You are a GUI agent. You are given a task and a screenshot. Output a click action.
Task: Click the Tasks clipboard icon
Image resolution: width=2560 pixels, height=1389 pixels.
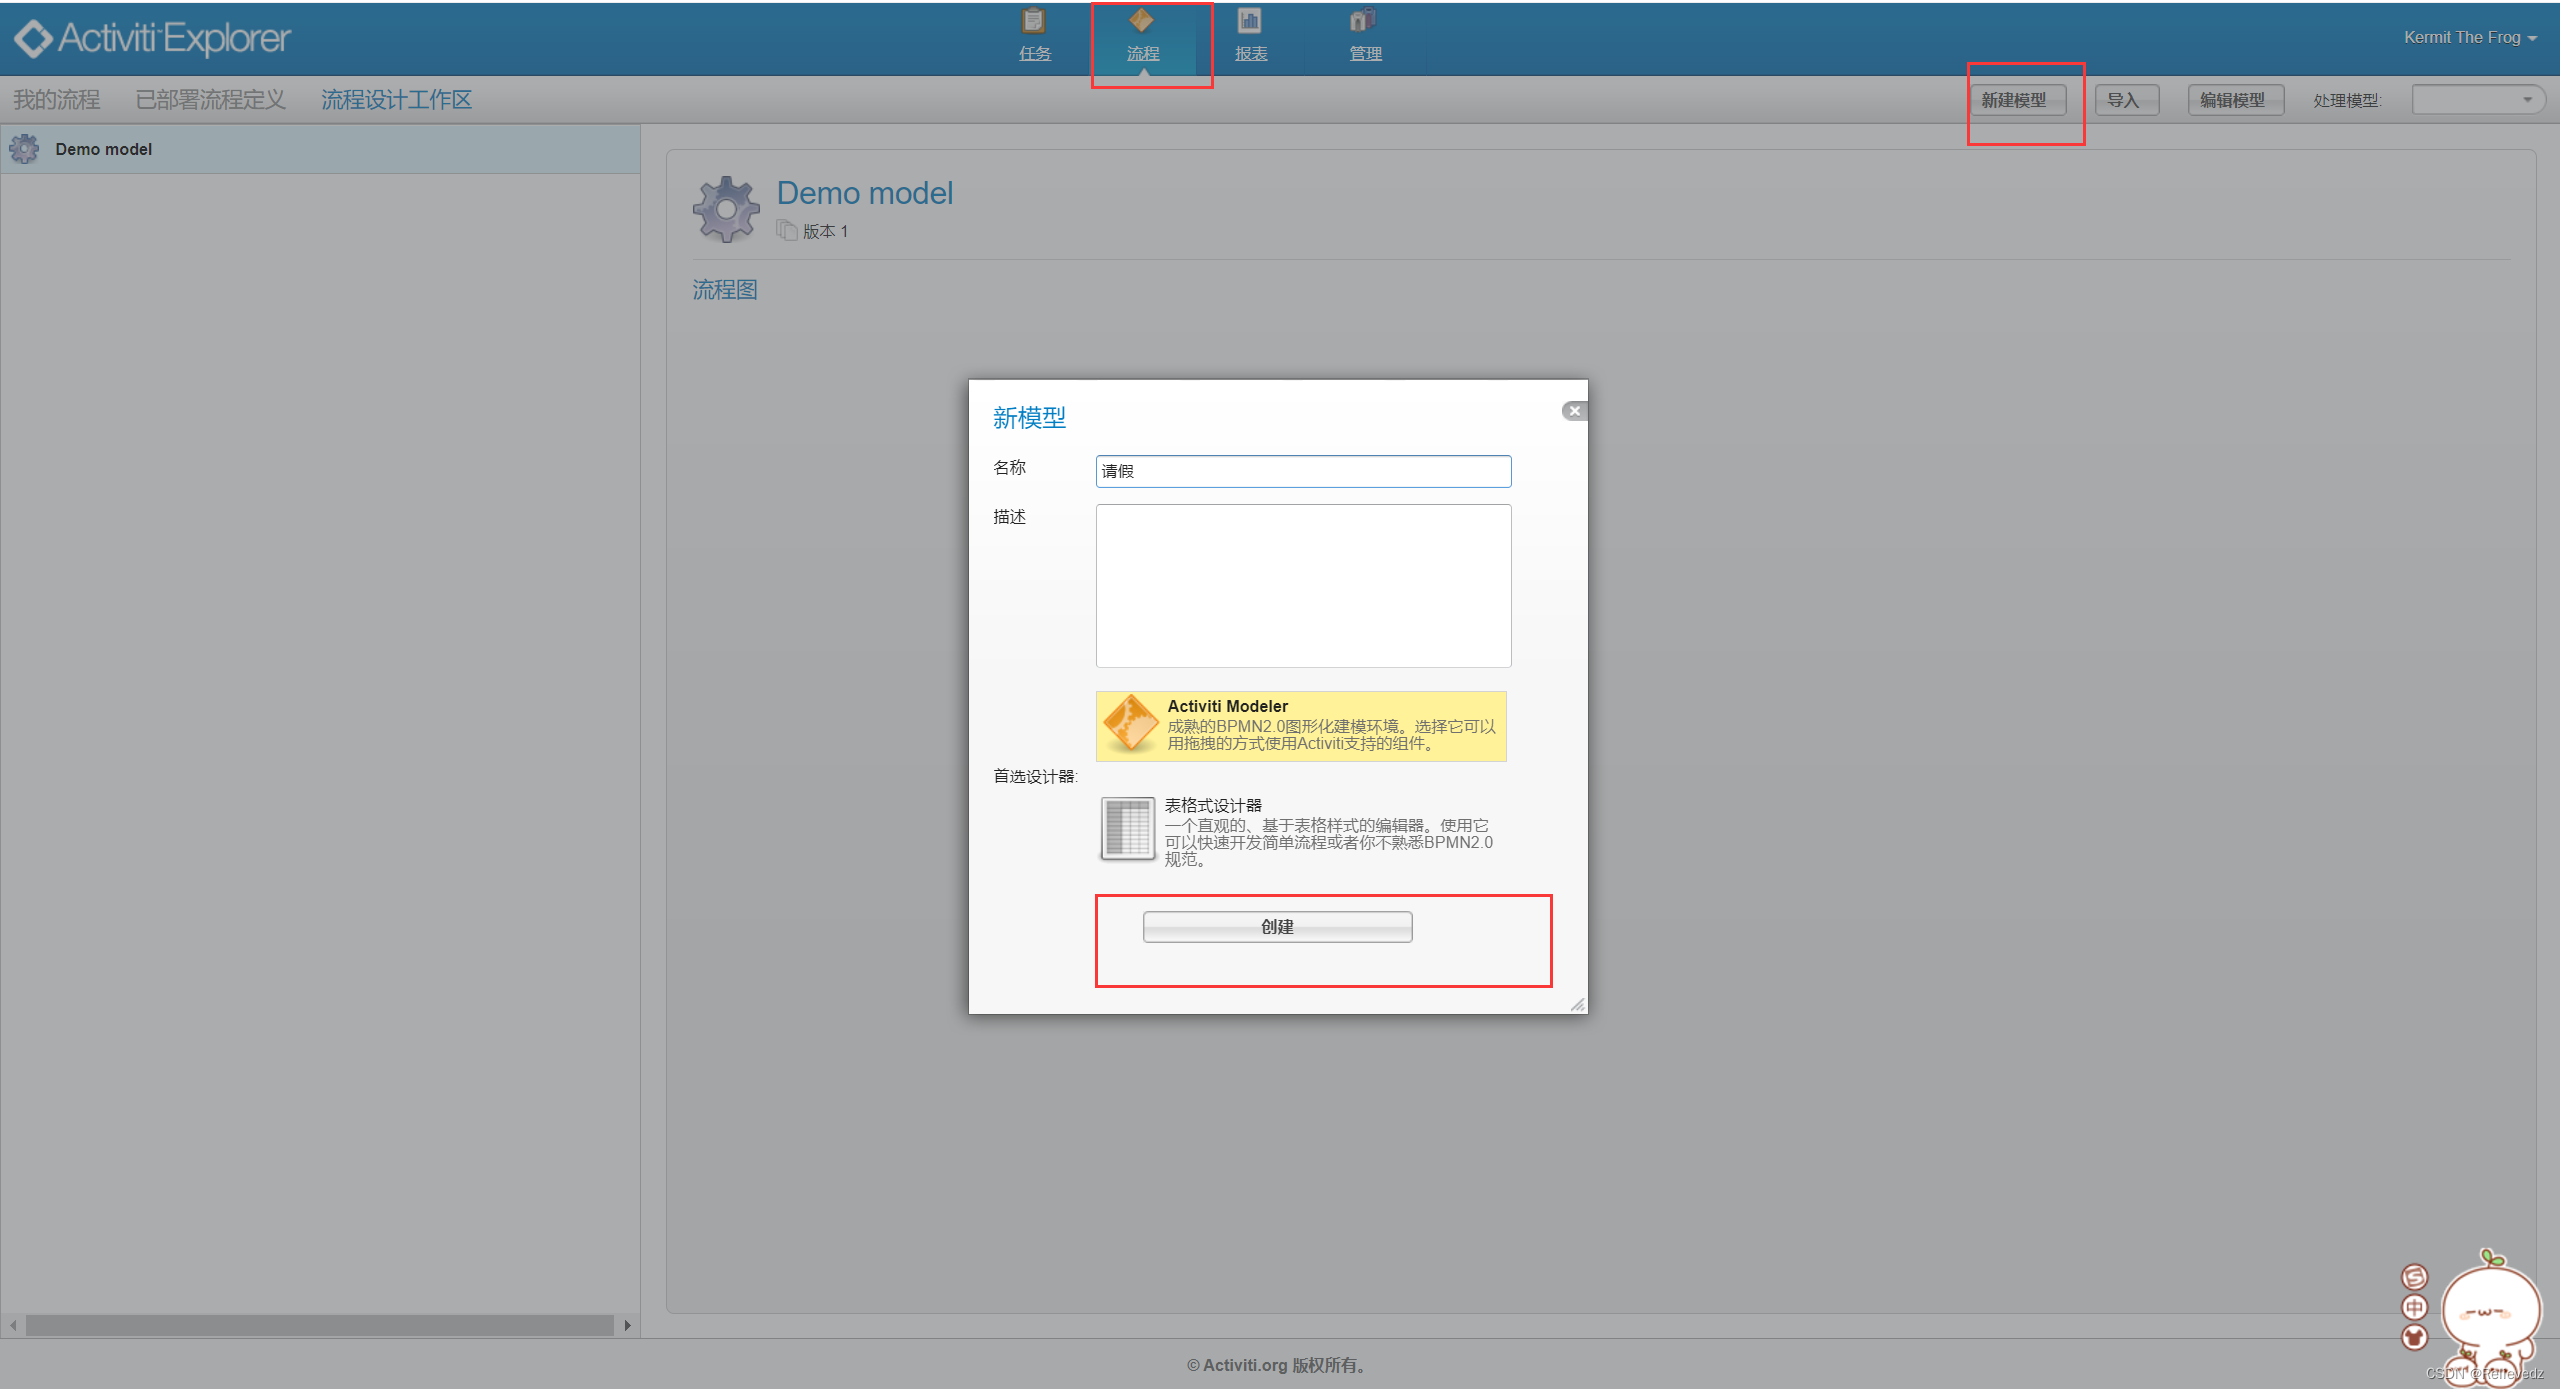pyautogui.click(x=1034, y=22)
